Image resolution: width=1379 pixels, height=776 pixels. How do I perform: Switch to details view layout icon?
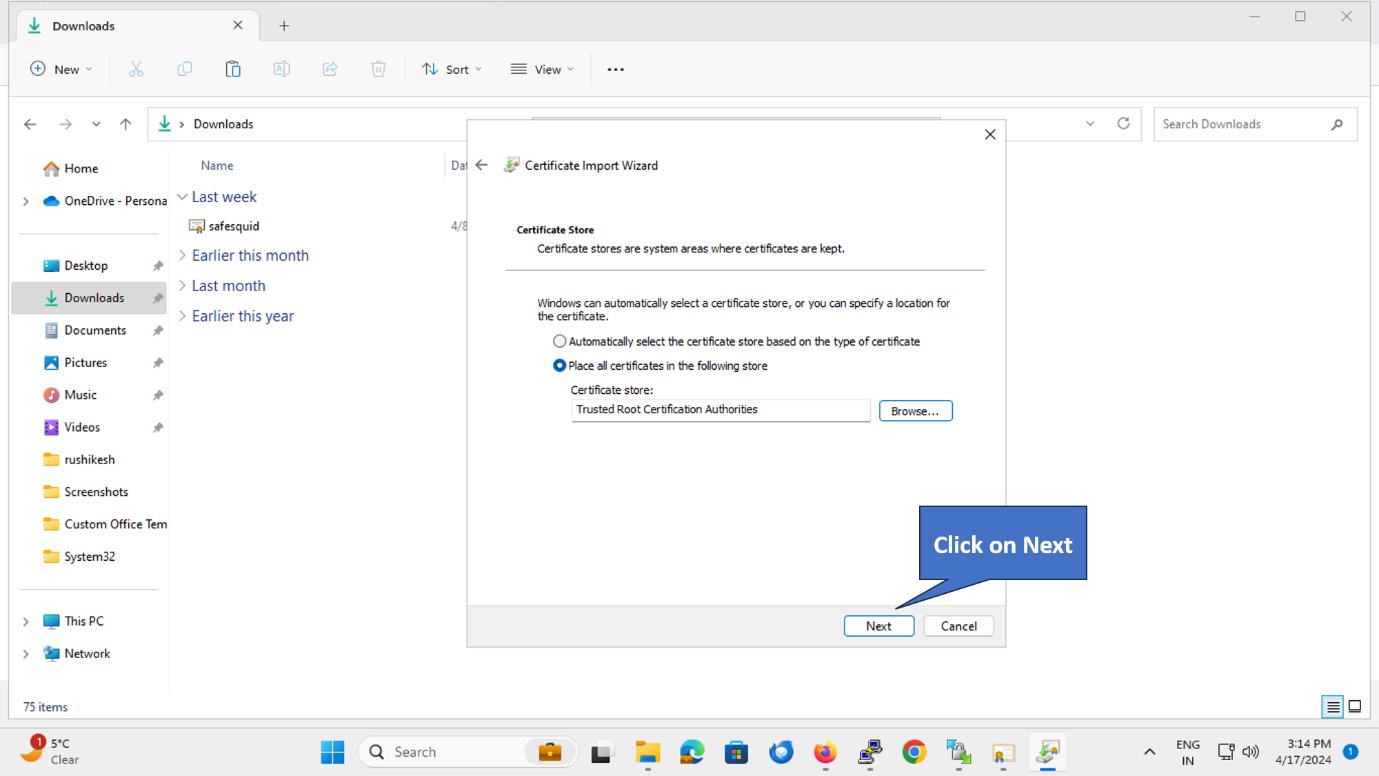pos(1332,707)
